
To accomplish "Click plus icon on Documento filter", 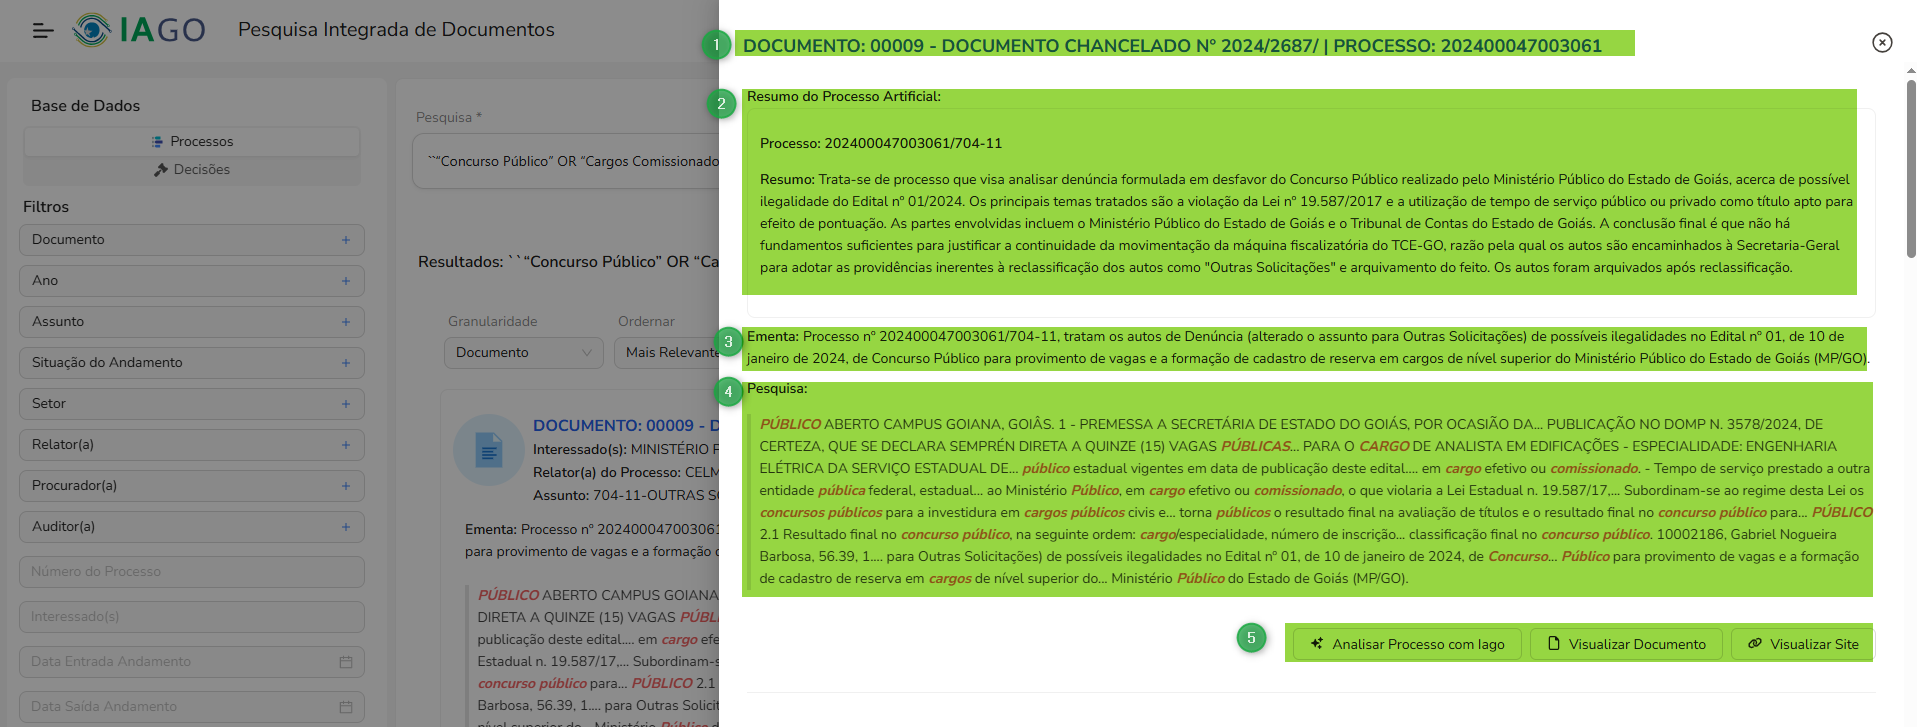I will (346, 240).
